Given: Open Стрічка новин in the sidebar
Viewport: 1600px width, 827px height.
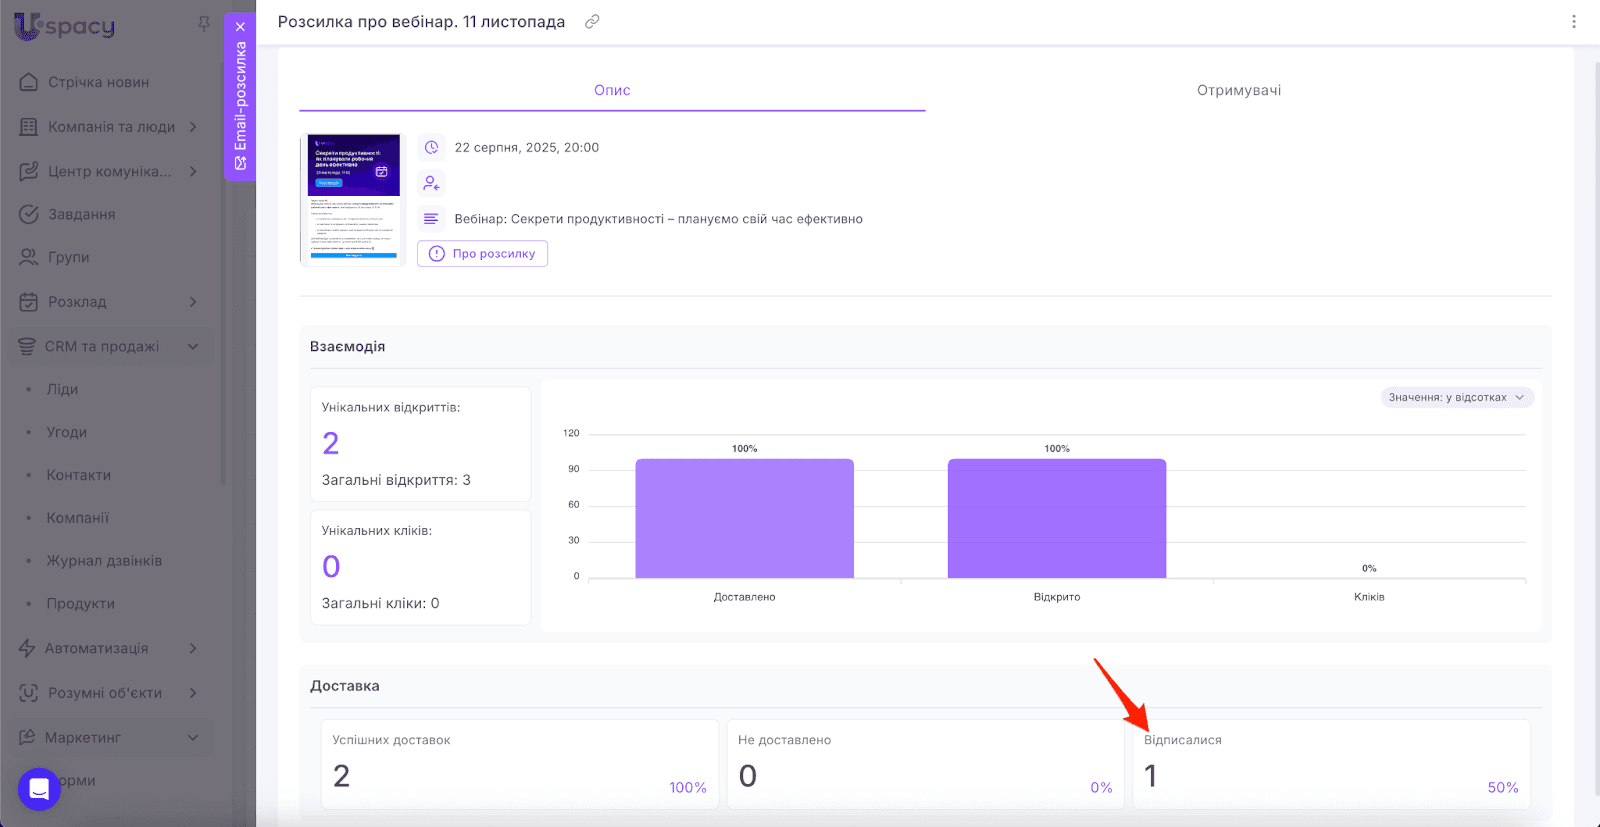Looking at the screenshot, I should pos(98,82).
